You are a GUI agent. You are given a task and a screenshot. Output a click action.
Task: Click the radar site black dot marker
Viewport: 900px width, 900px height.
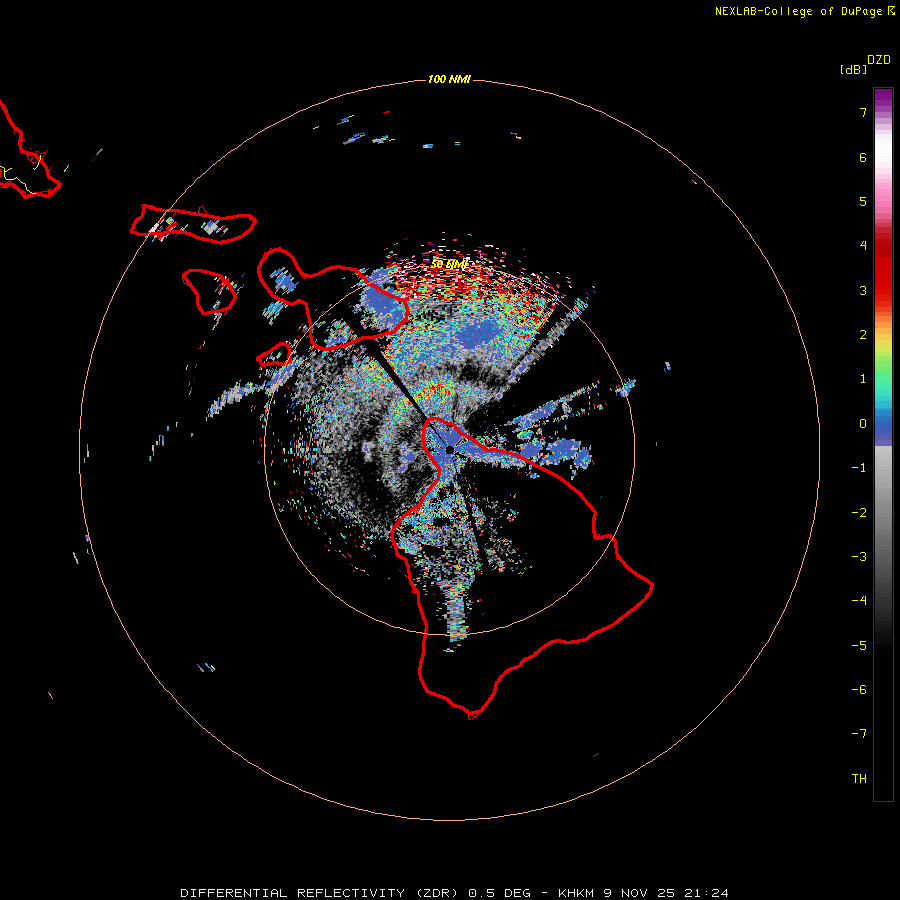click(x=449, y=449)
